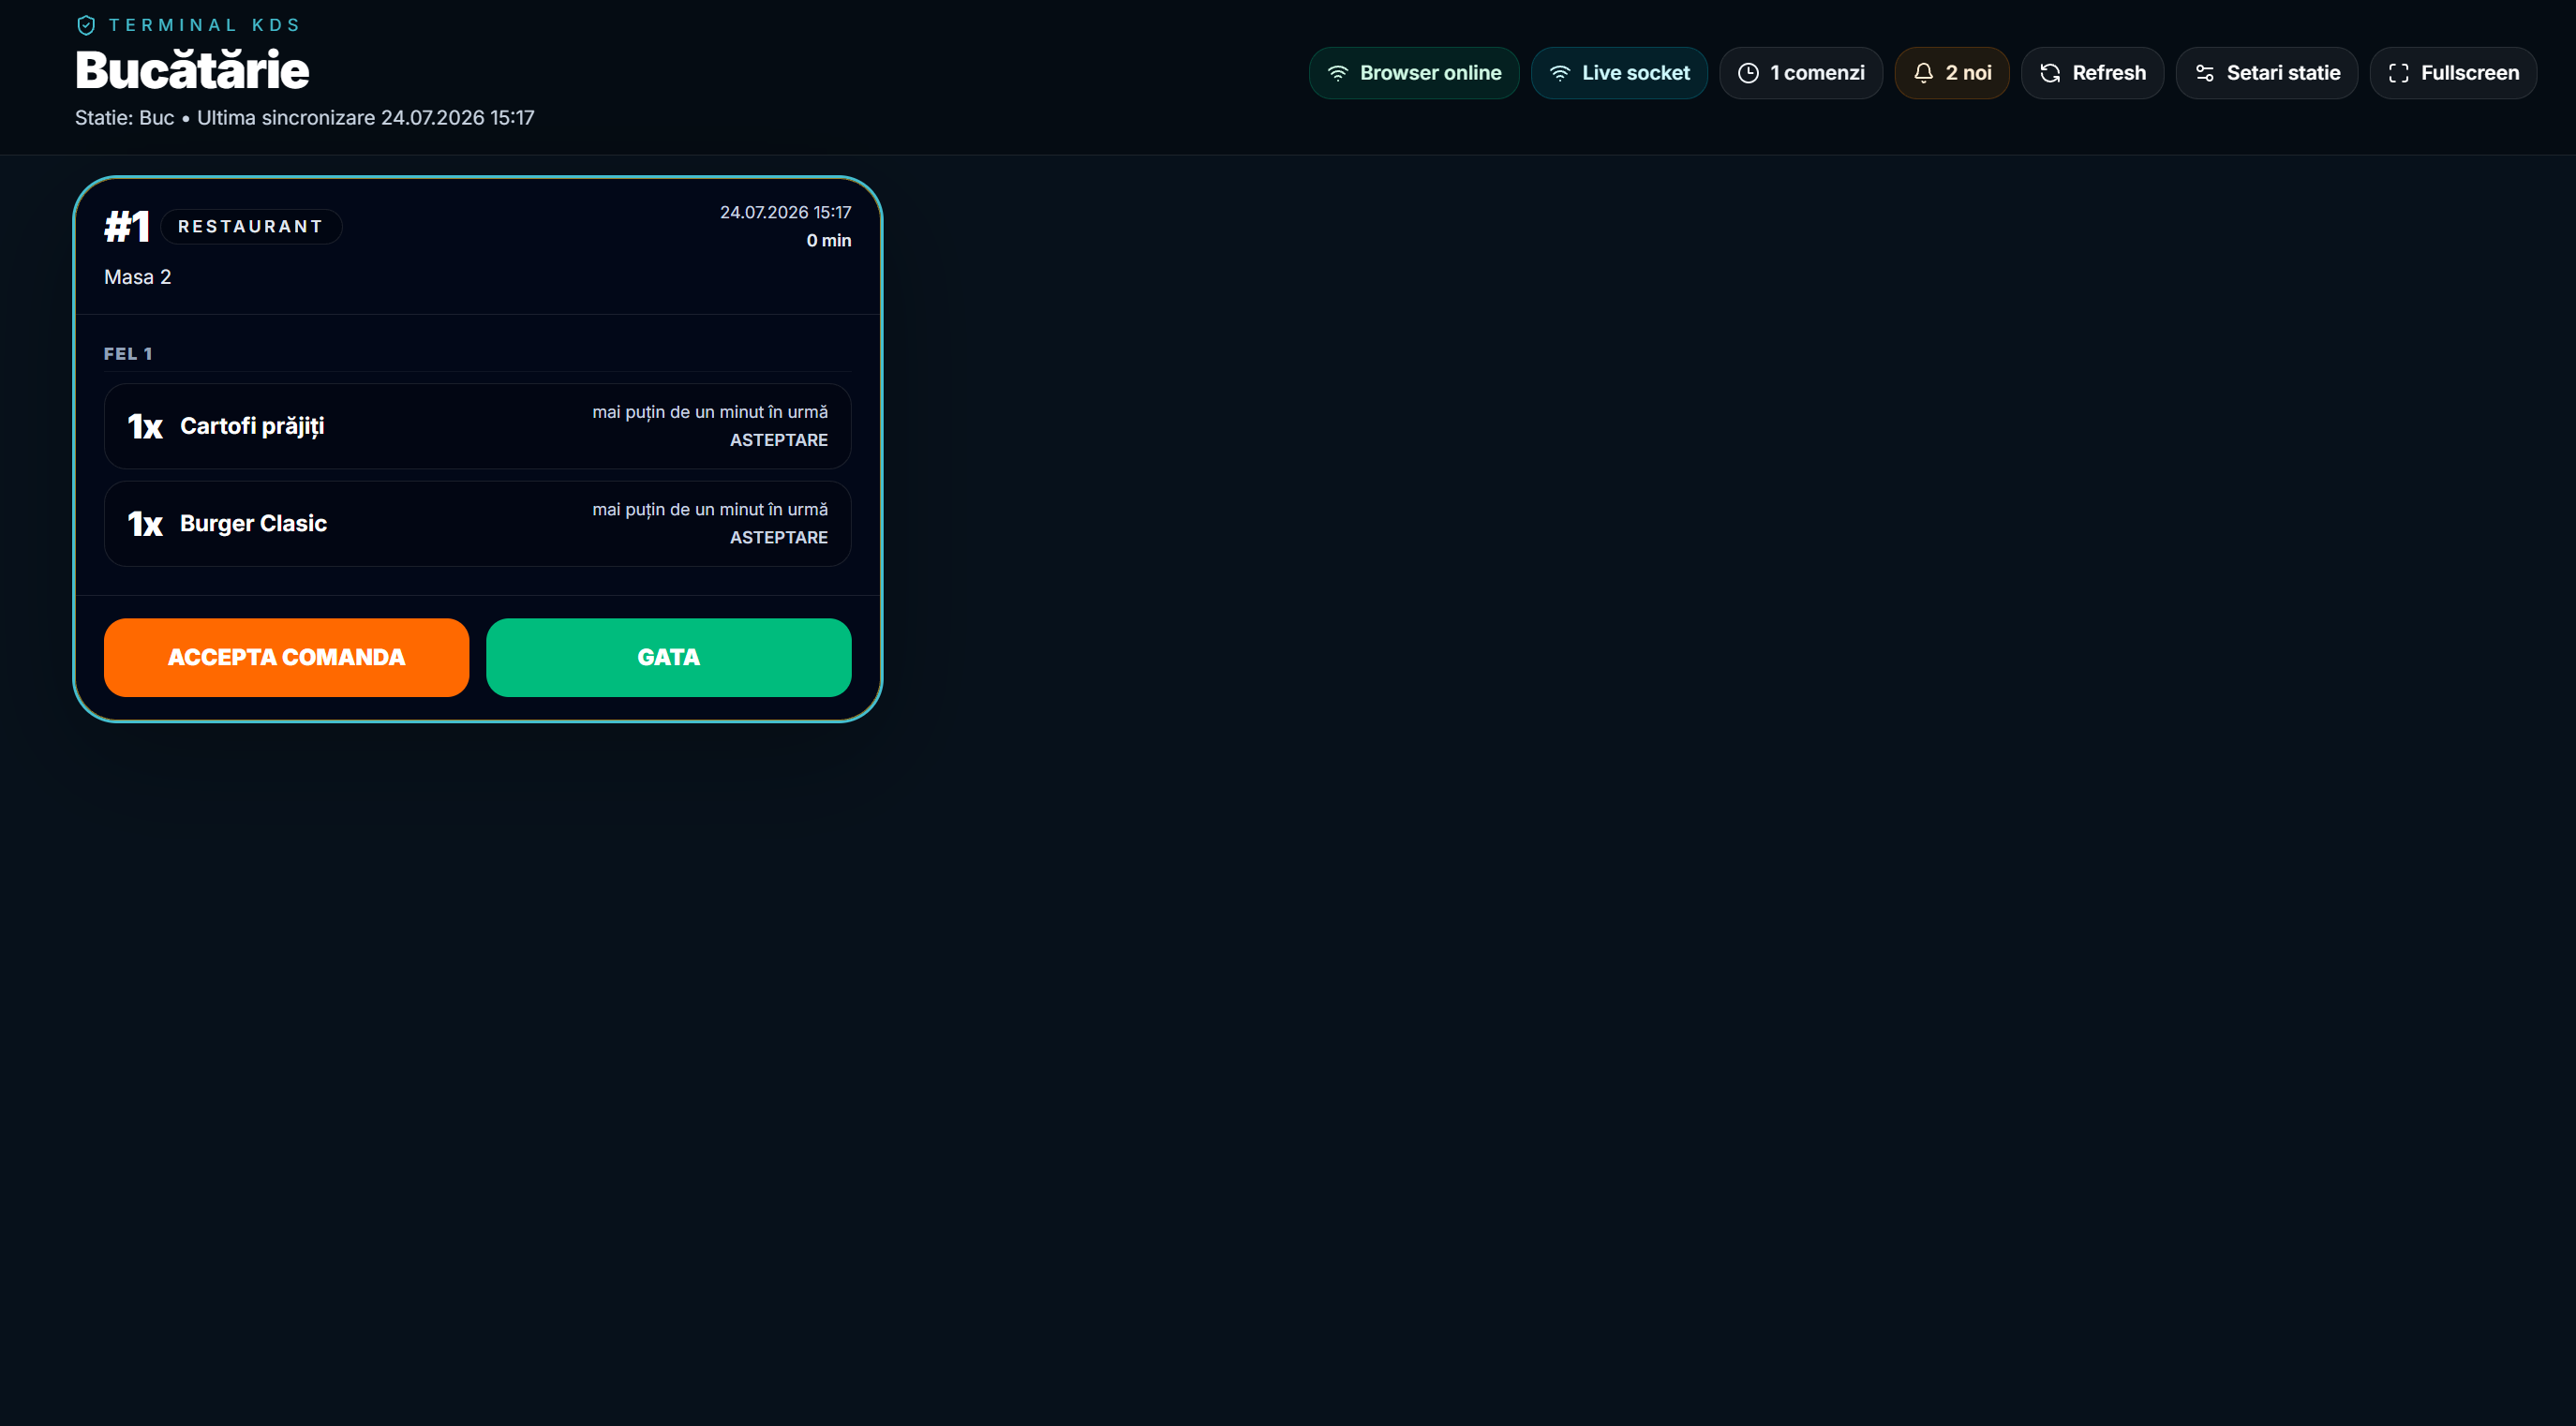This screenshot has width=2576, height=1426.
Task: Click the 1x quantity of Cartofi prăjiți
Action: point(145,427)
